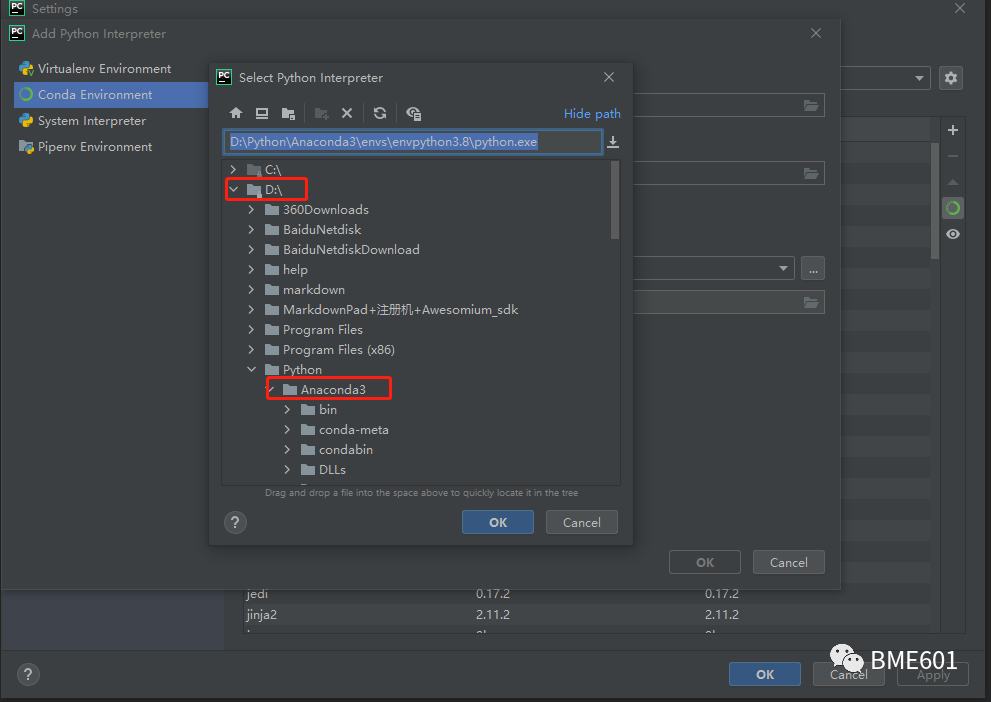The width and height of the screenshot is (991, 702).
Task: Select the MarkdownPad+注册机+Awesomium_sdk folder
Action: click(400, 310)
